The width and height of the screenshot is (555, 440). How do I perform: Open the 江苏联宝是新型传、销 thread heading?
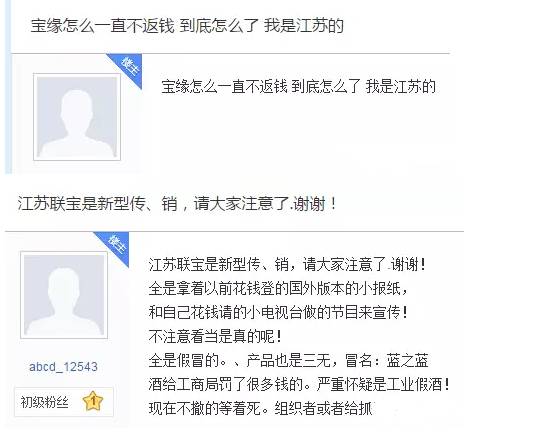click(177, 204)
